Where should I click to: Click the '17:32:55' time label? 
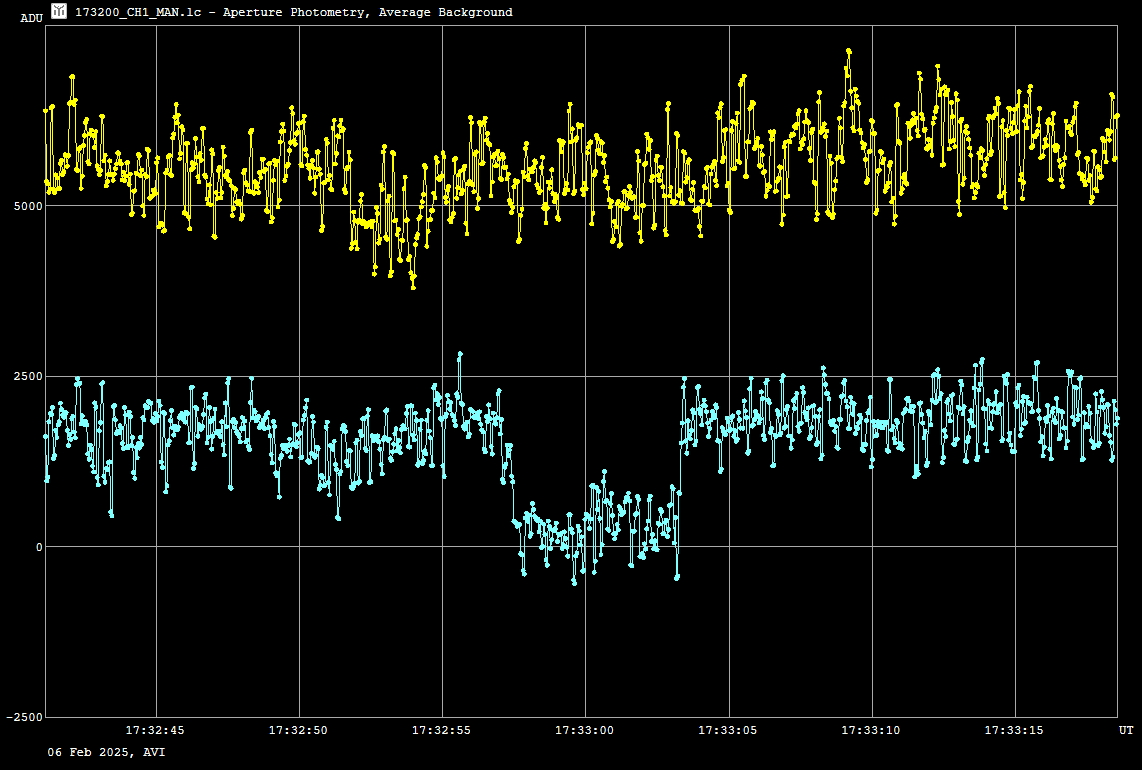pos(441,730)
